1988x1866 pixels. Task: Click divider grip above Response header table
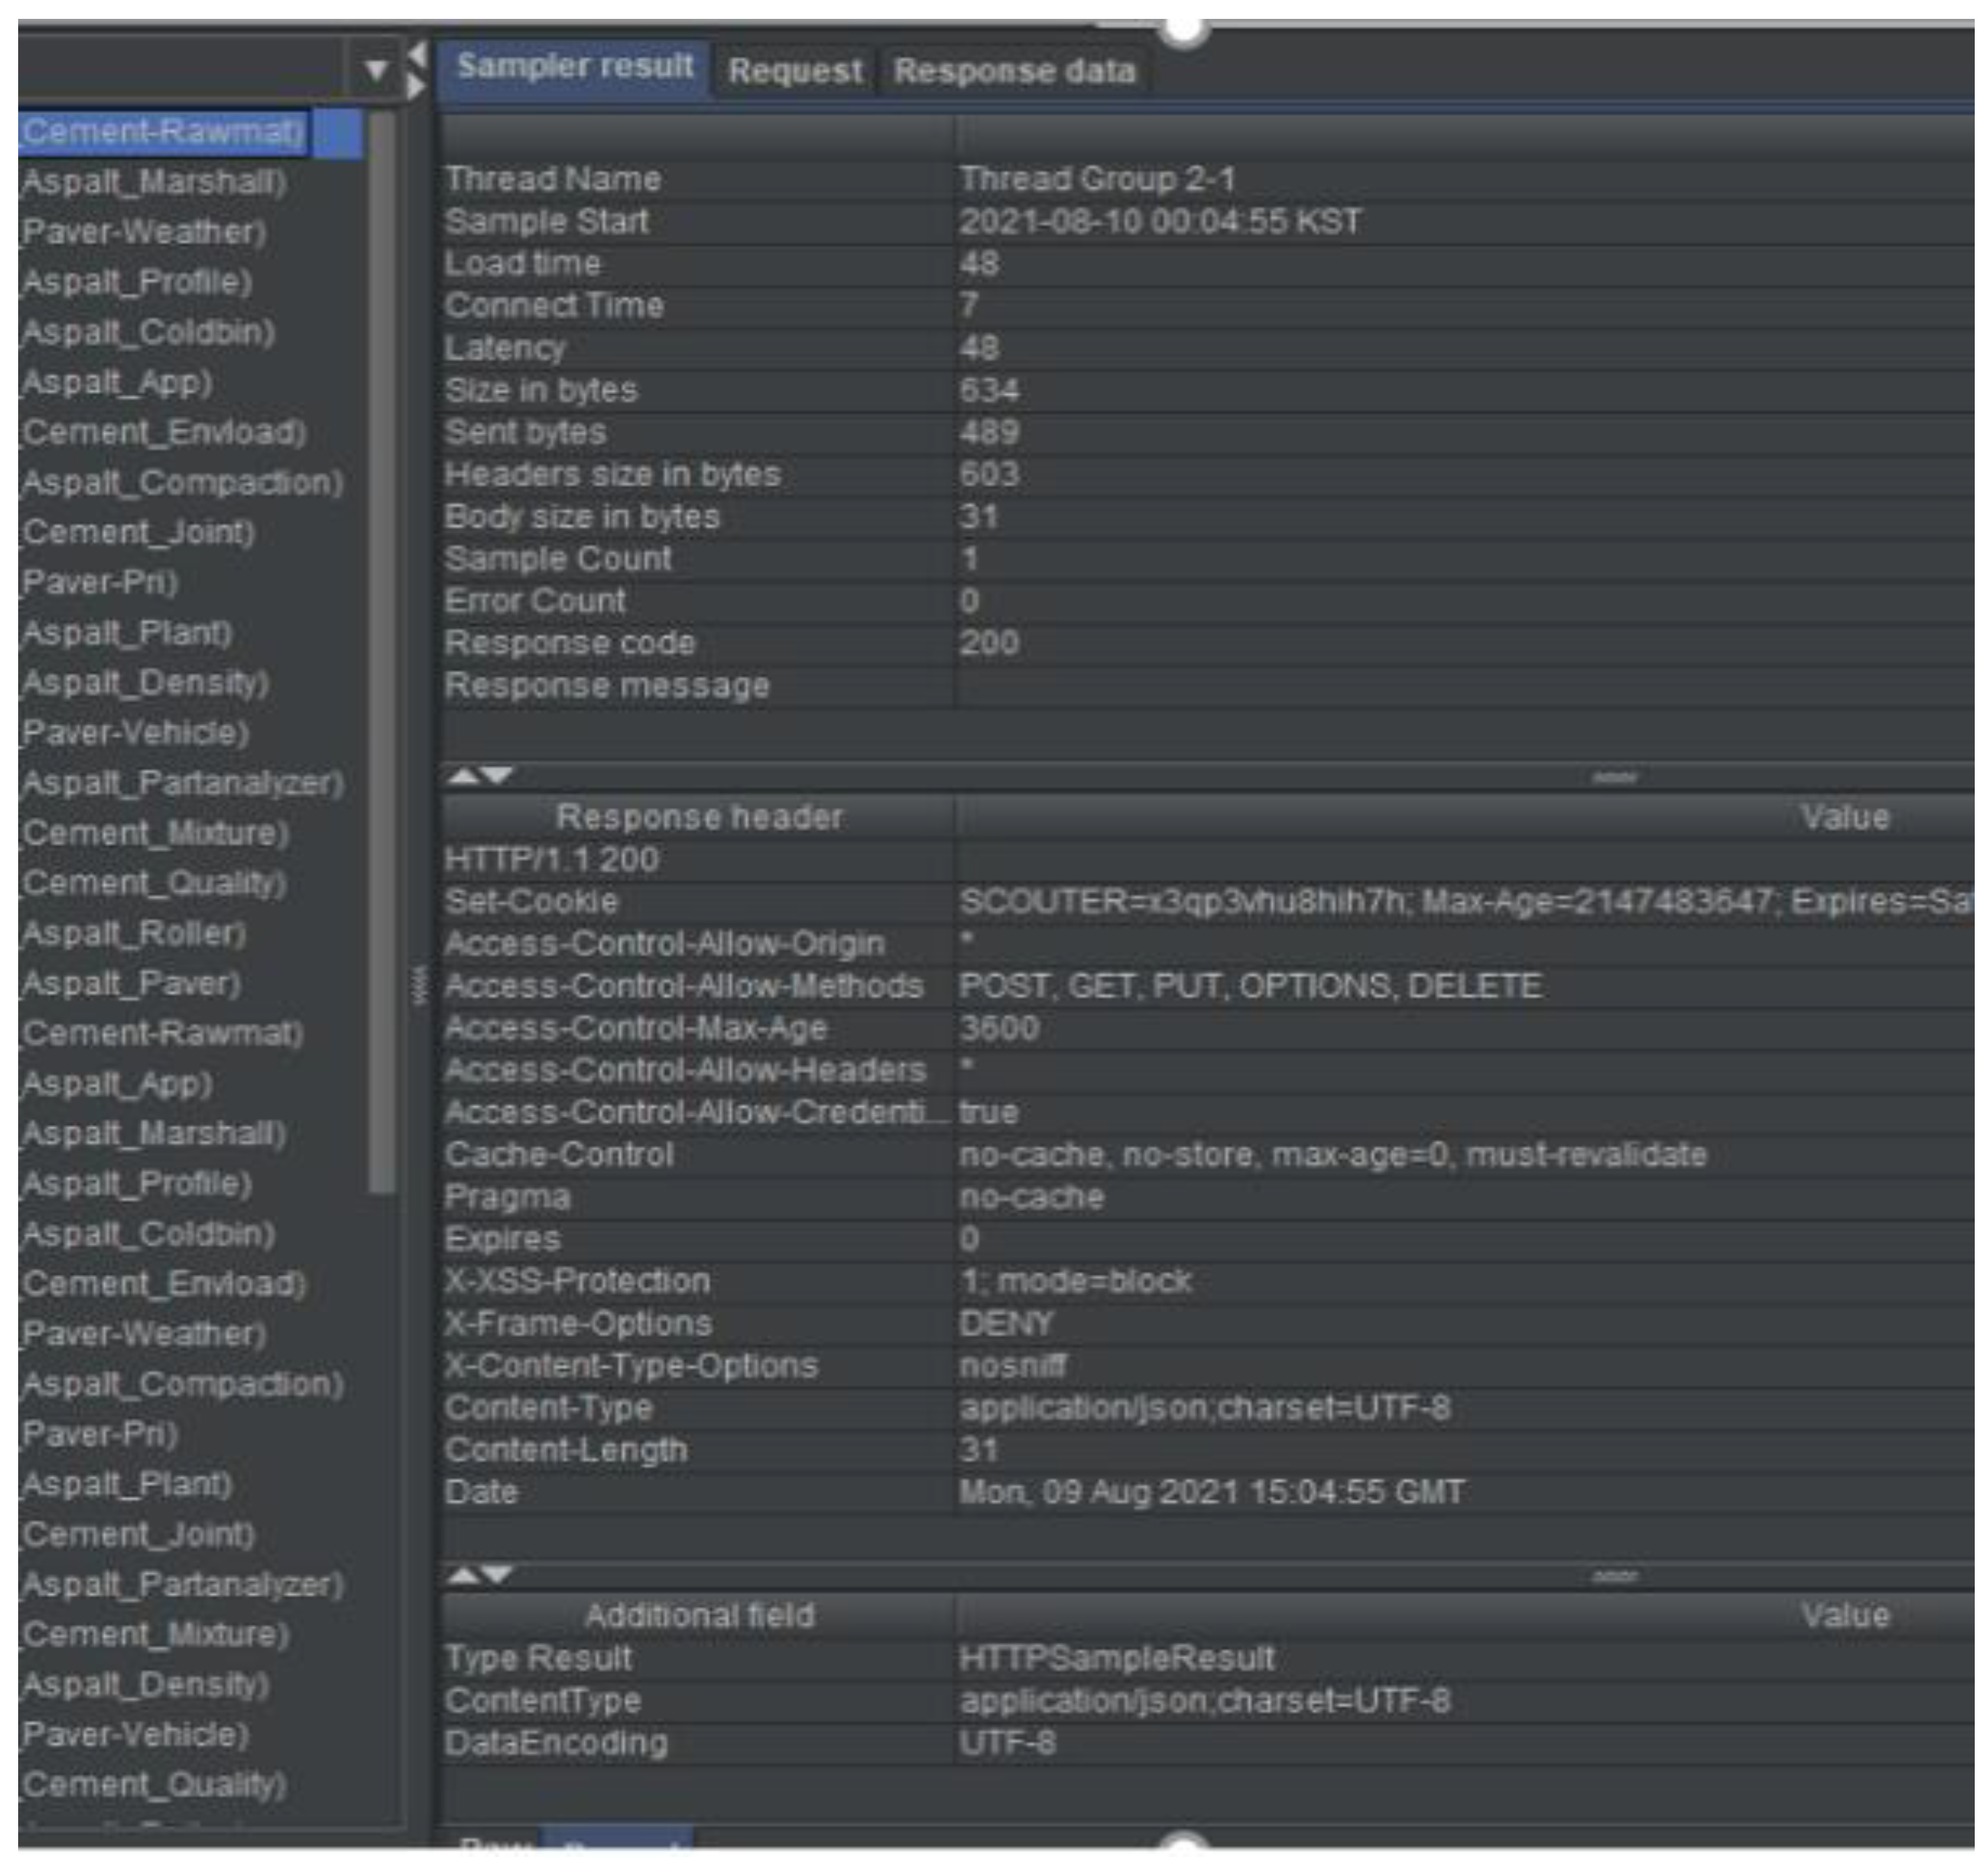[x=1614, y=777]
